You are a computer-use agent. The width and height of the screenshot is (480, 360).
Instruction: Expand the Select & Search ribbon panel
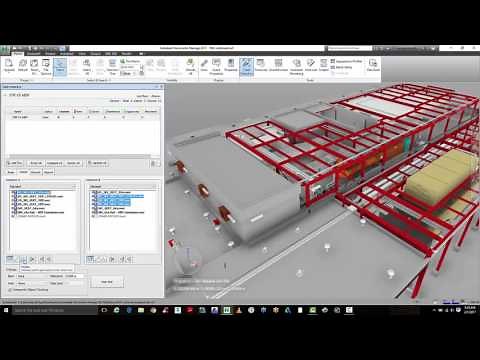(98, 80)
